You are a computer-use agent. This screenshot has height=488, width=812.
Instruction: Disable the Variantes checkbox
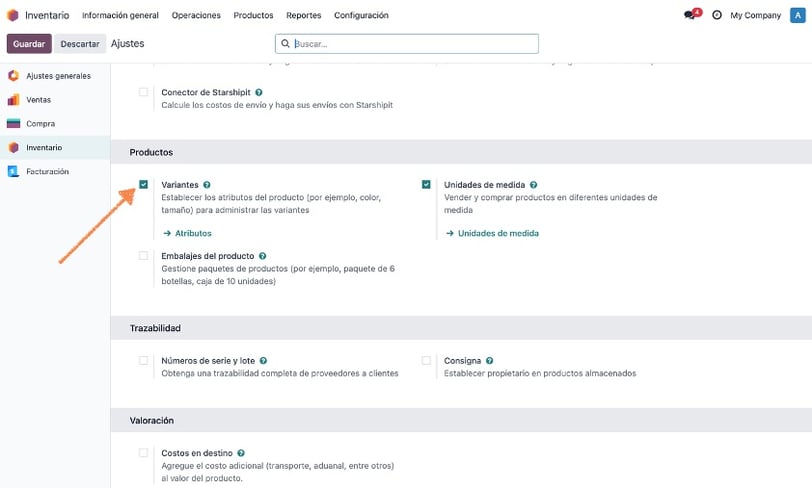[144, 185]
